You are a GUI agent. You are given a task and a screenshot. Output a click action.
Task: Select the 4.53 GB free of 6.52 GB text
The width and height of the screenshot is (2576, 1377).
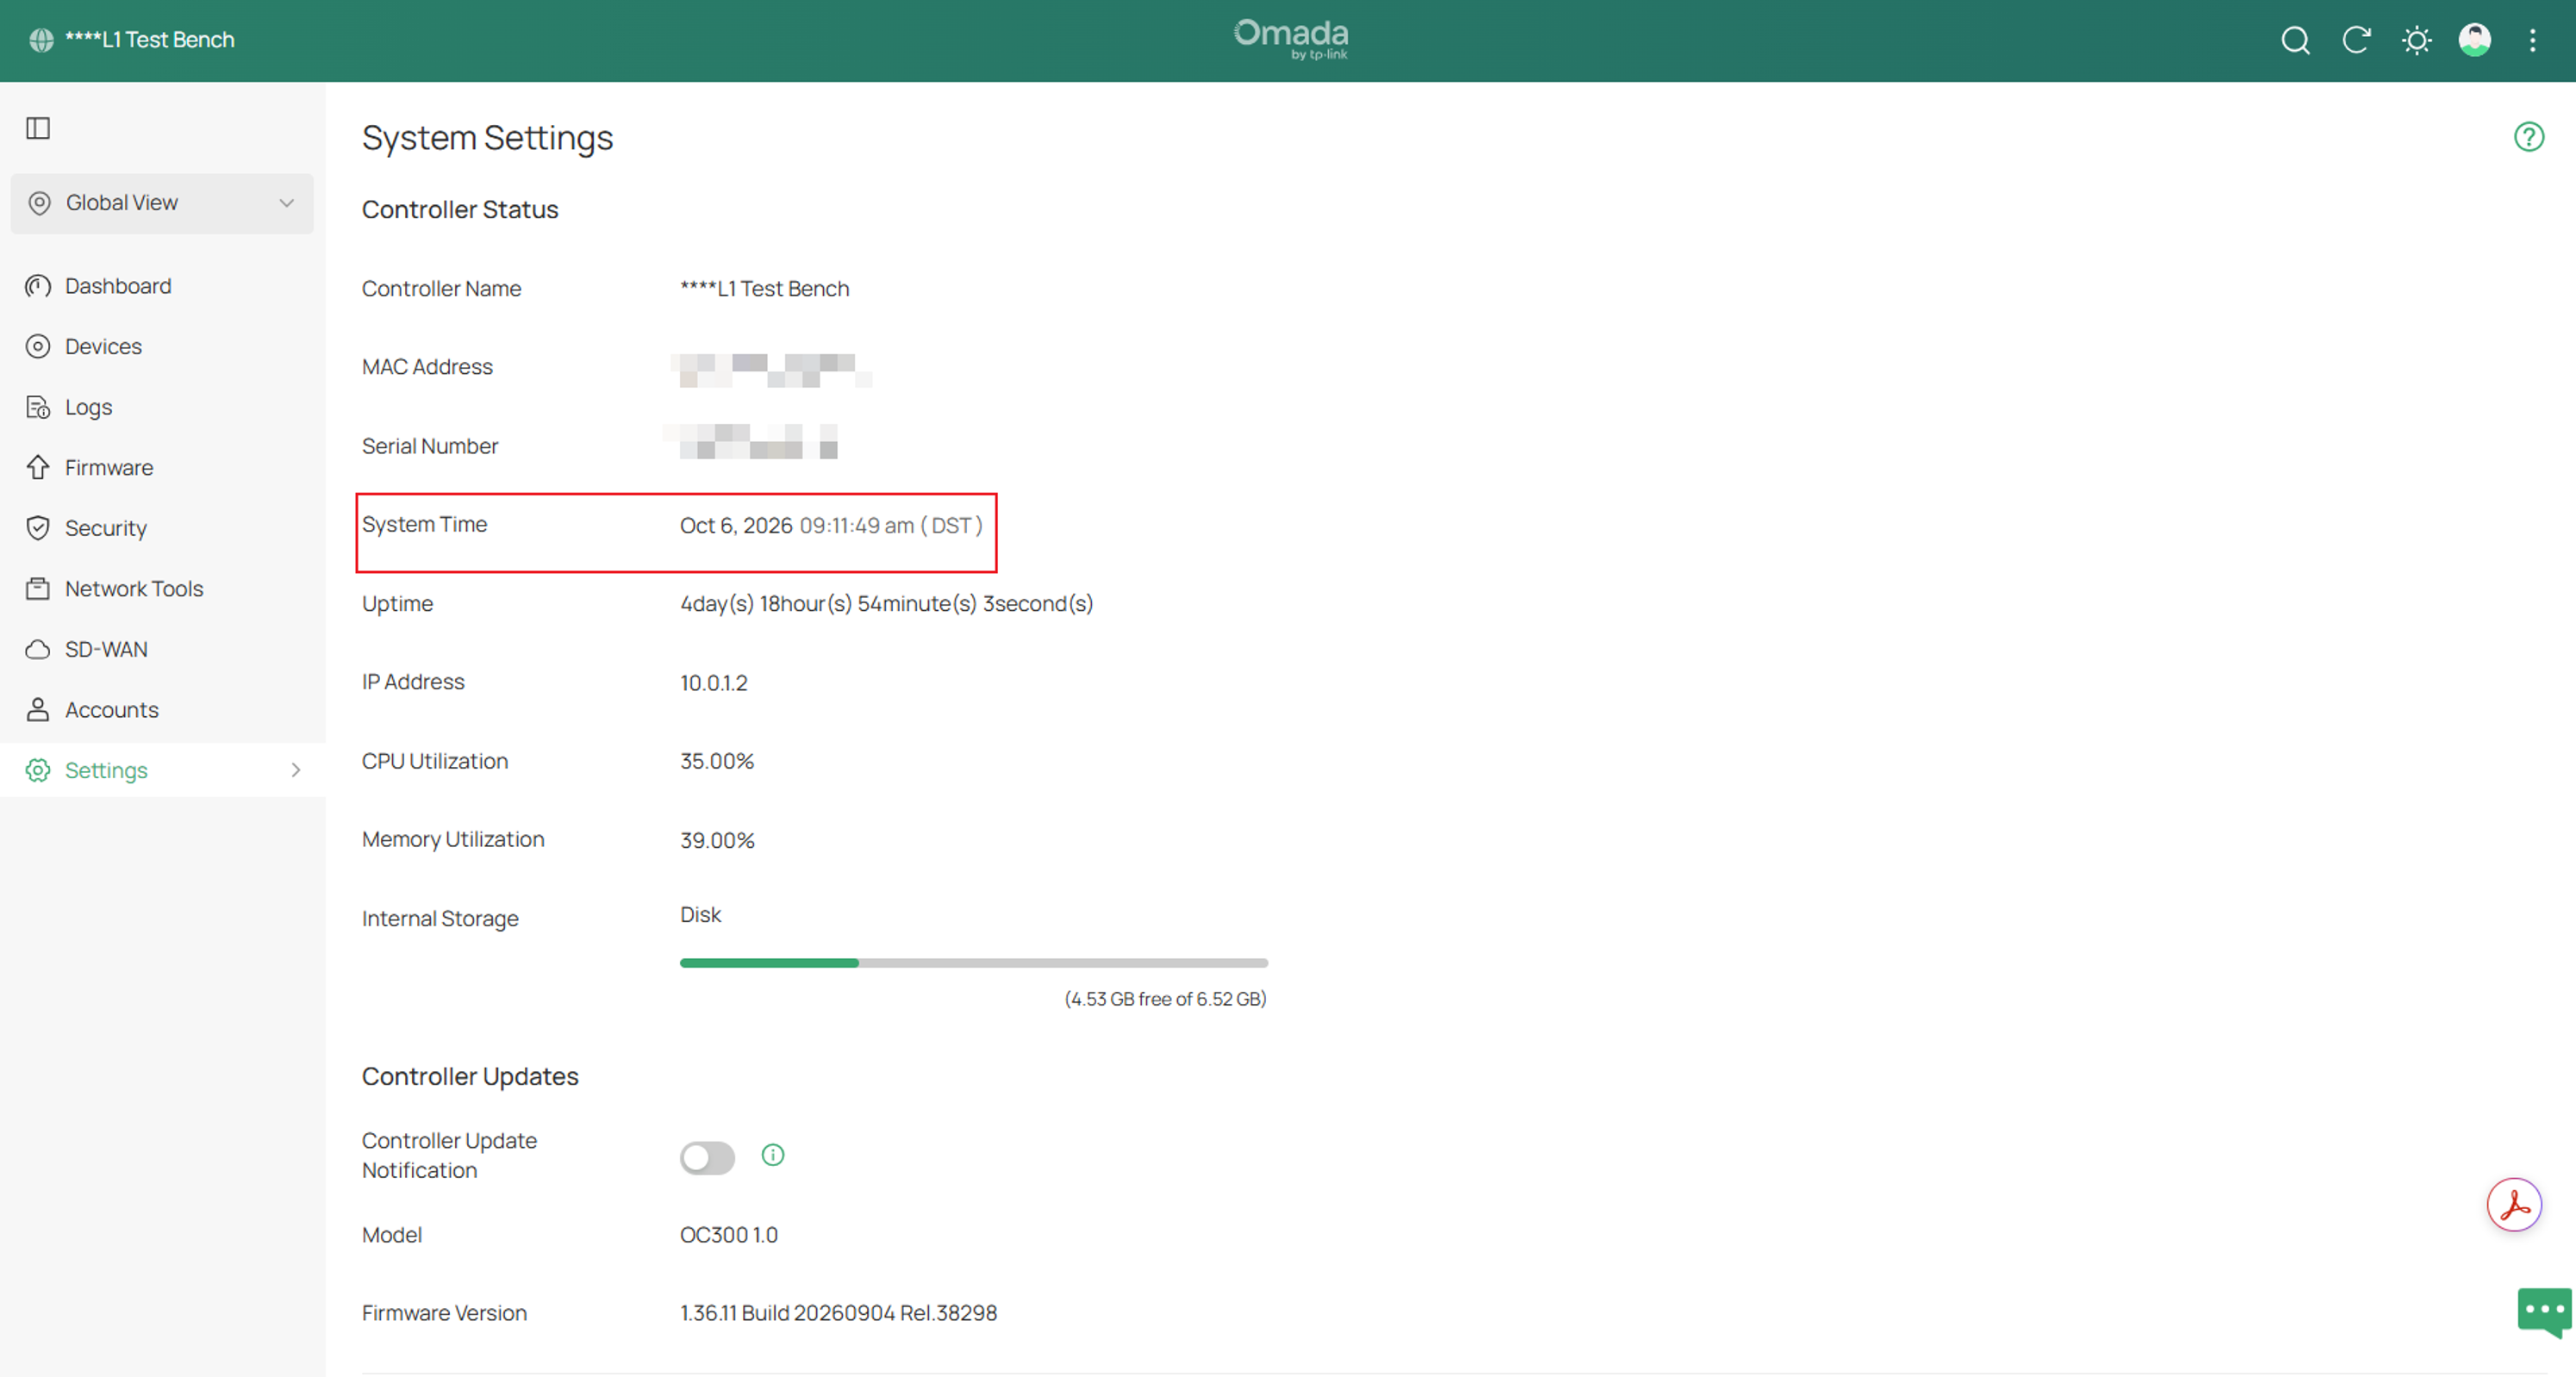(1165, 999)
